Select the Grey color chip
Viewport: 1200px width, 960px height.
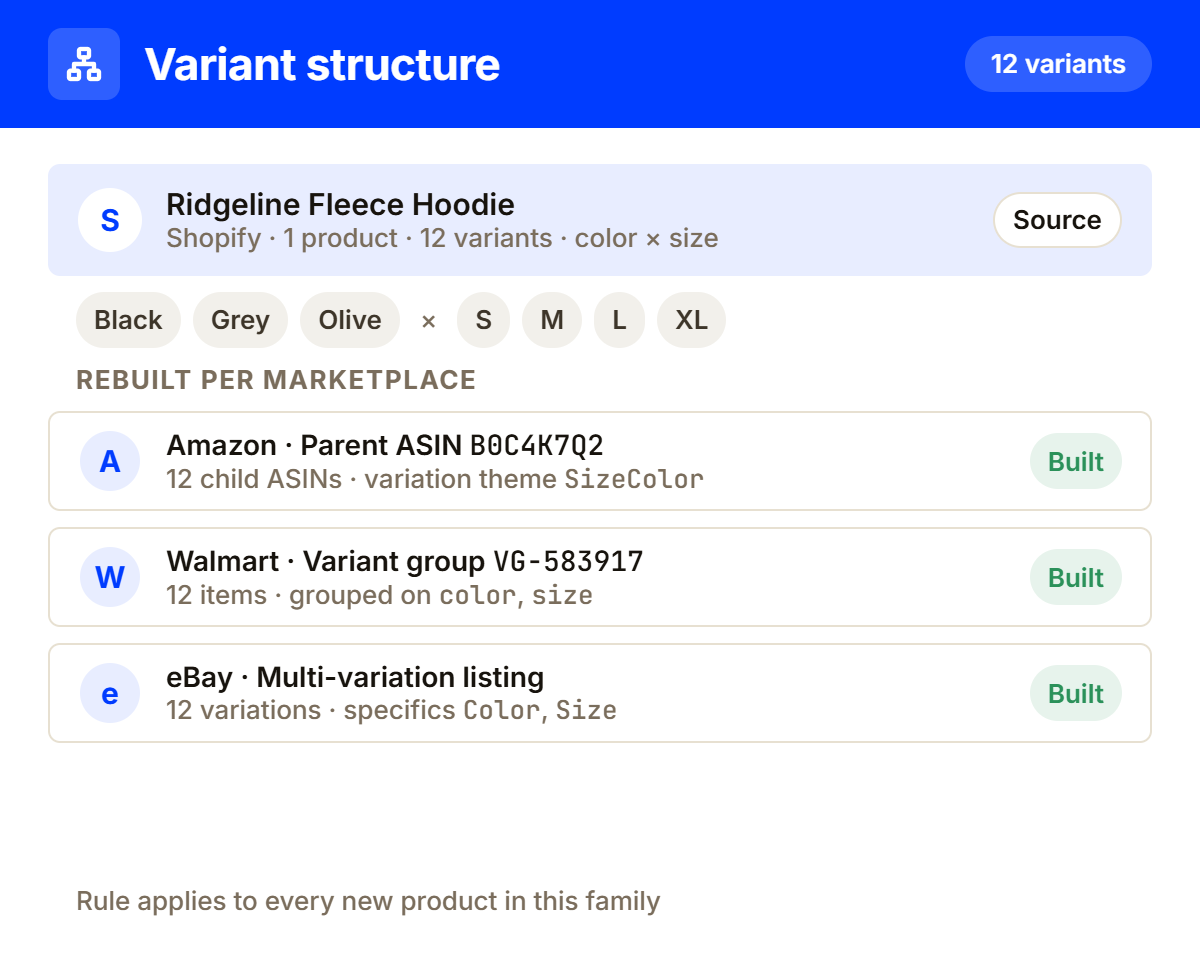[x=240, y=320]
